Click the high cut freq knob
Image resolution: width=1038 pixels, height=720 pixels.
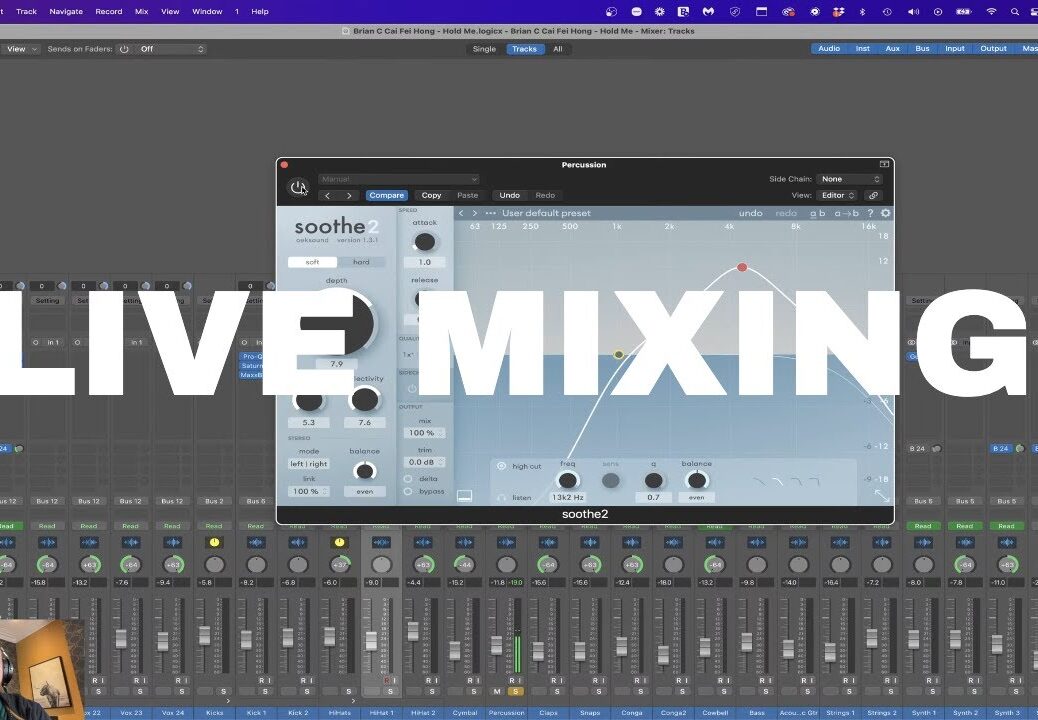pos(567,480)
